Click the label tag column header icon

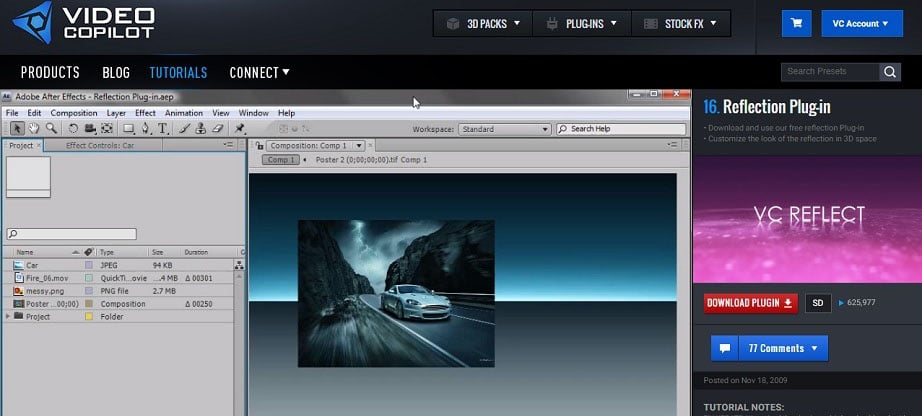[x=88, y=252]
